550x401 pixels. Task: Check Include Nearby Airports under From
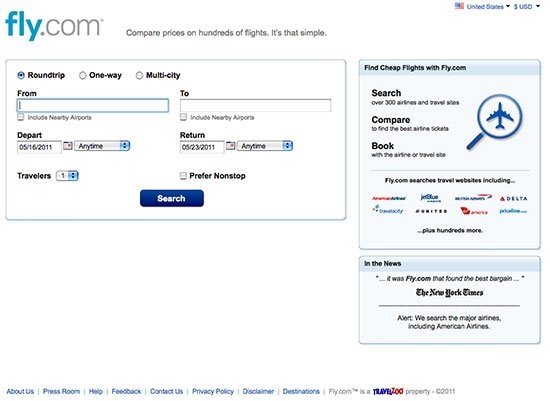click(21, 117)
